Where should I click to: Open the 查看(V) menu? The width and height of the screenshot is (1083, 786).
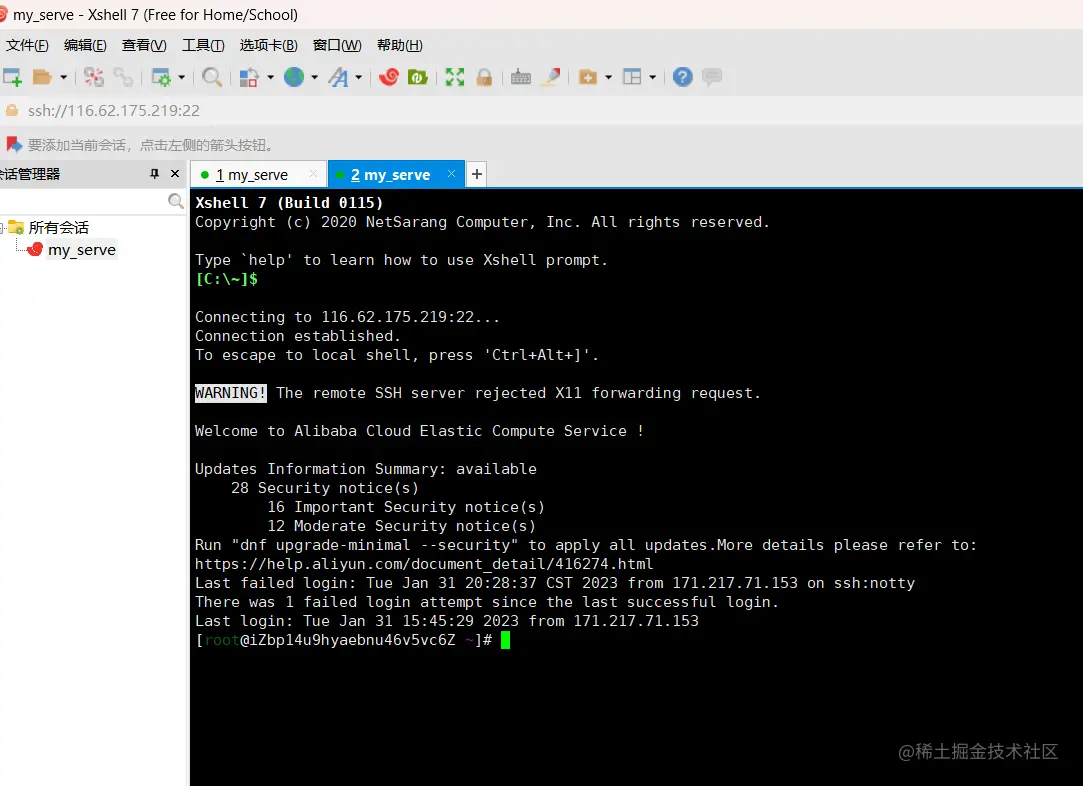click(144, 46)
